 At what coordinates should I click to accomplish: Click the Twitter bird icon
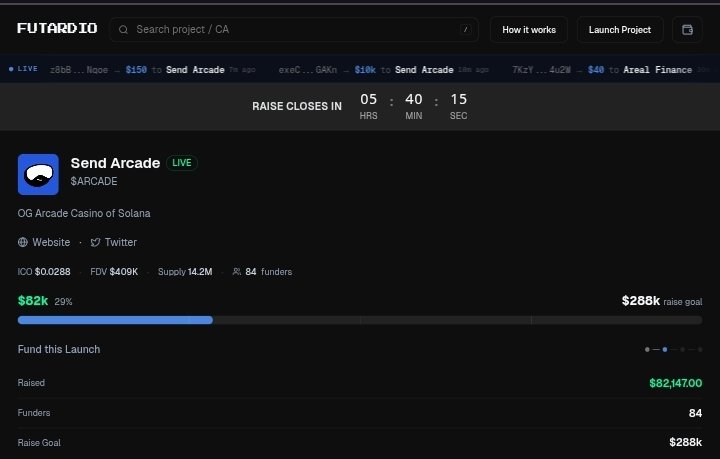[x=95, y=242]
